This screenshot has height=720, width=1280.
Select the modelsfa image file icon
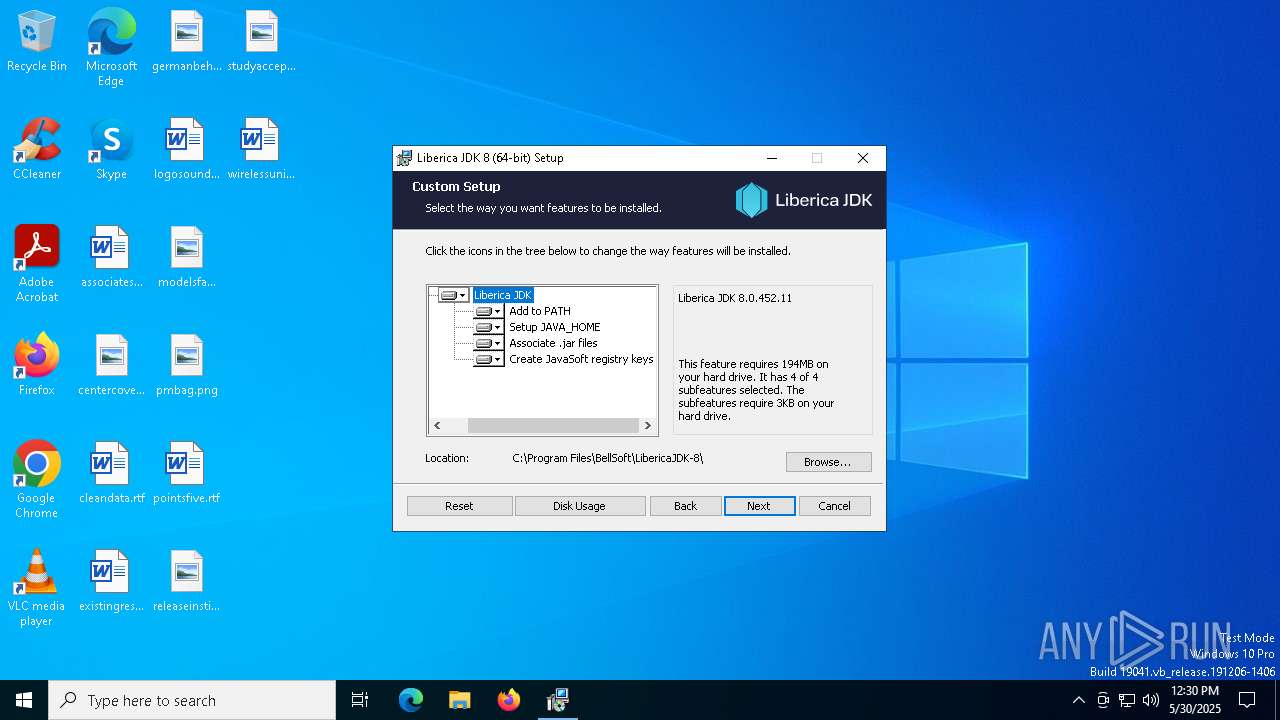187,258
